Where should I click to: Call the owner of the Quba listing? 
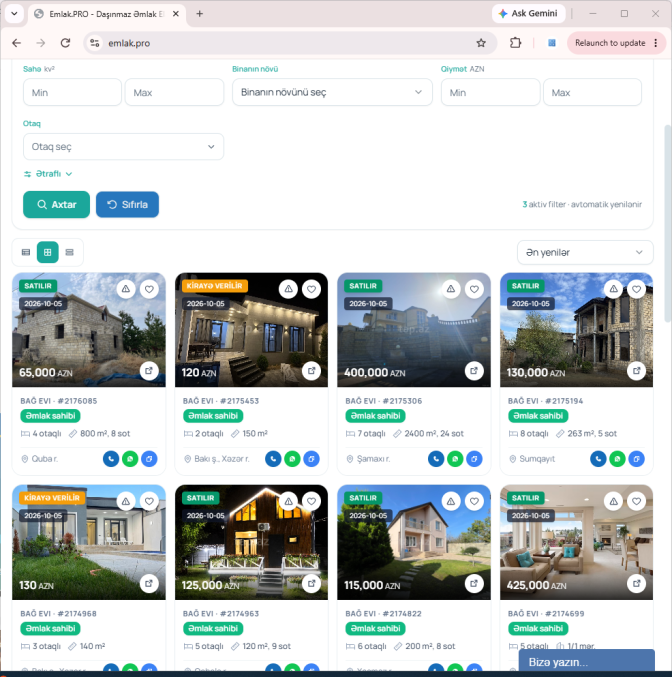tap(111, 459)
